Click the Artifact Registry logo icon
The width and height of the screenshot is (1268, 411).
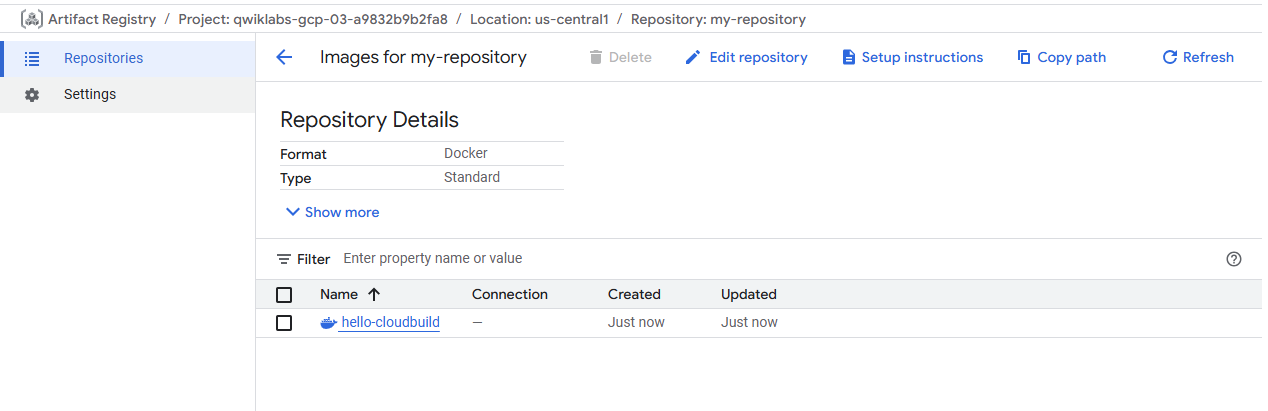(x=31, y=19)
